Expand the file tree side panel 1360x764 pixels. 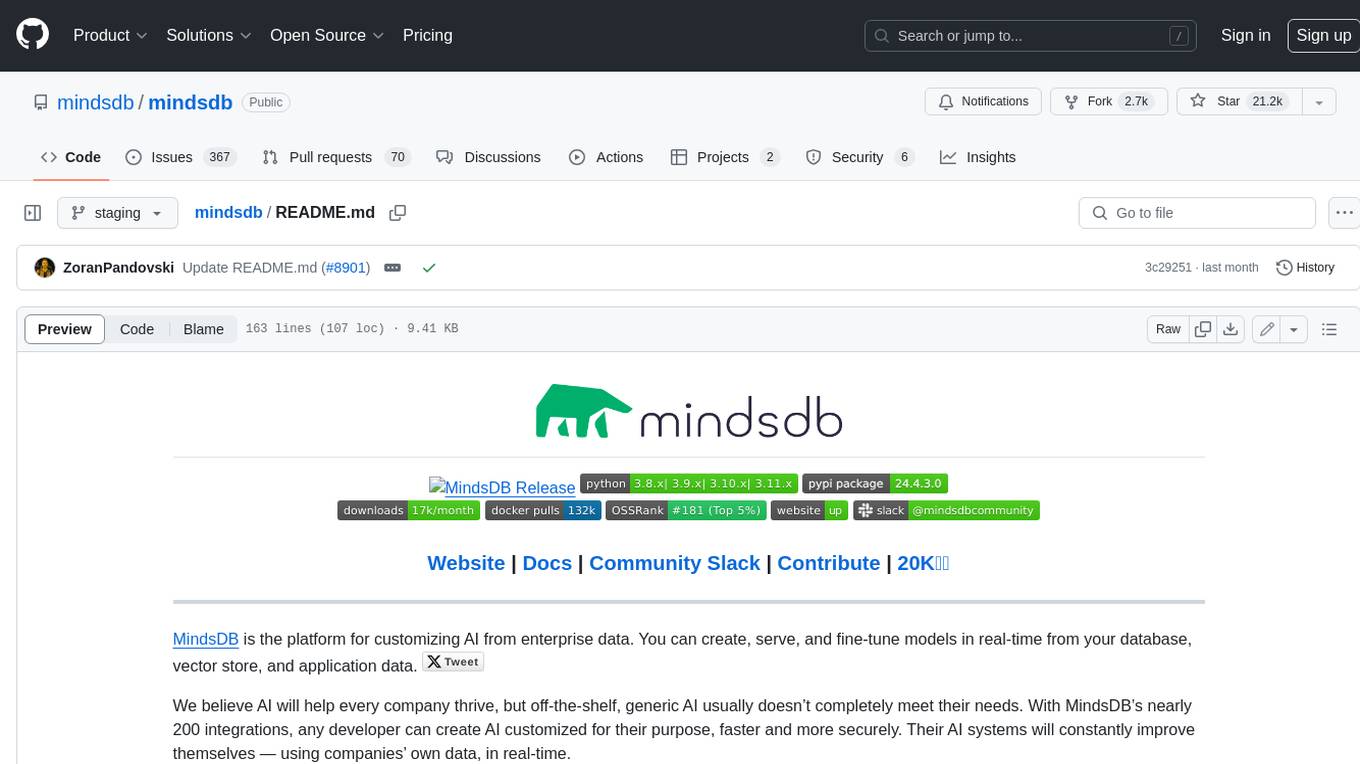click(33, 213)
